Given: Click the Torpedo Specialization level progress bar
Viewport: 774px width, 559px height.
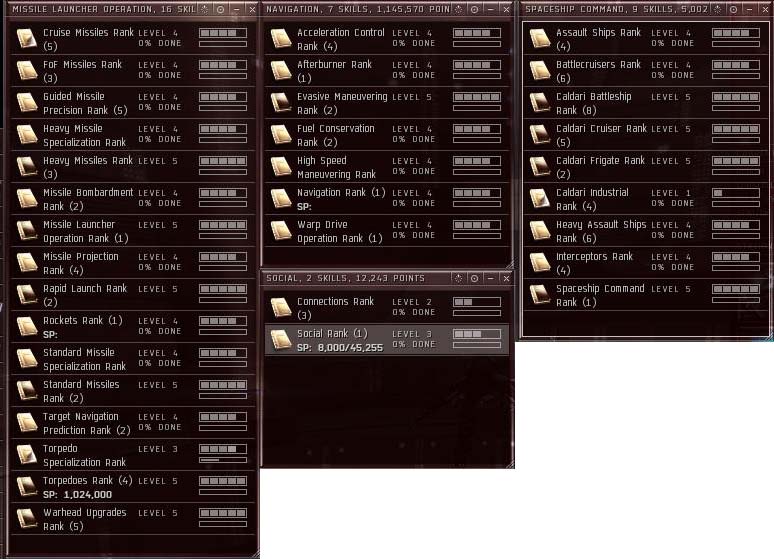Looking at the screenshot, I should [223, 449].
